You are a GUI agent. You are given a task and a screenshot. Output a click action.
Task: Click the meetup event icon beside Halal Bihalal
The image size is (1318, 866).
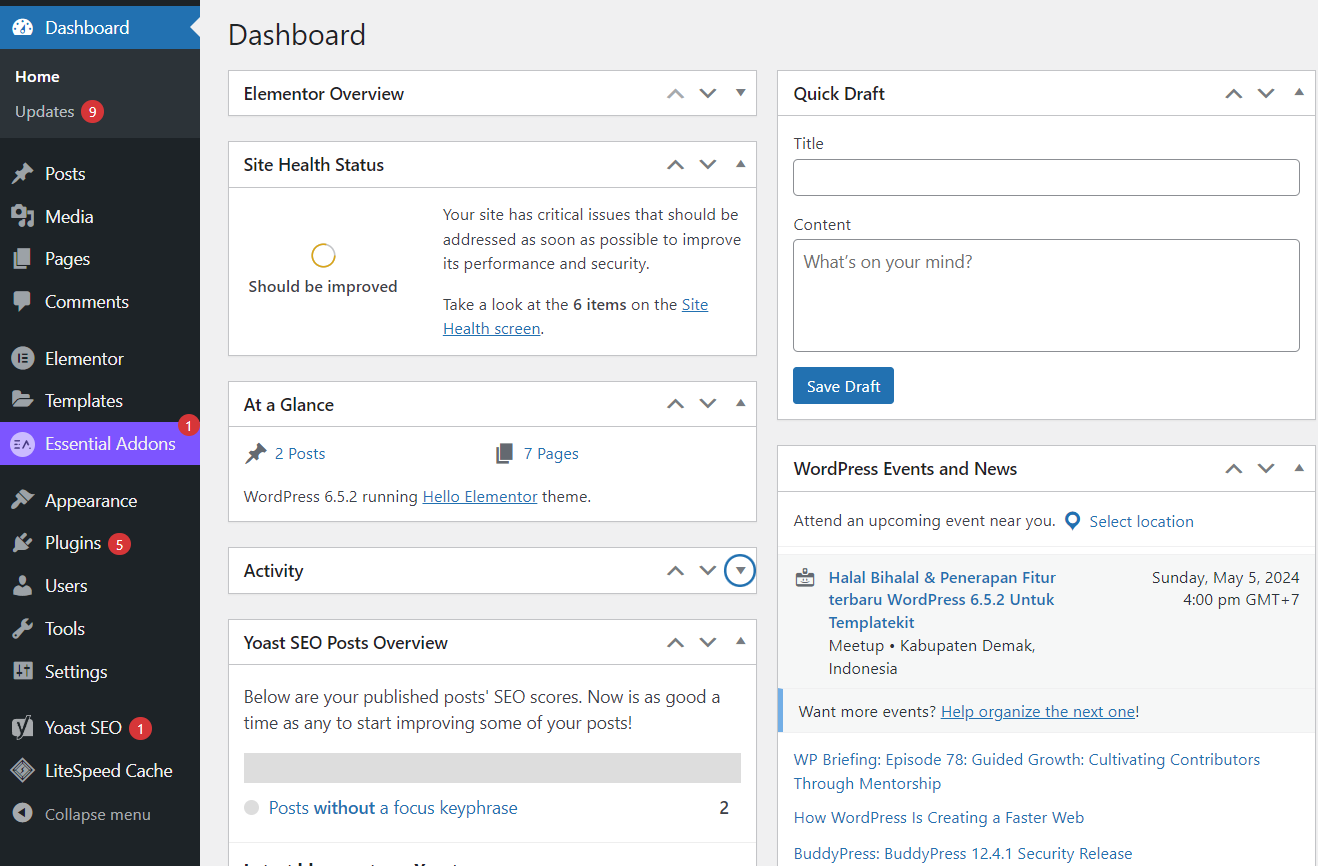point(804,578)
